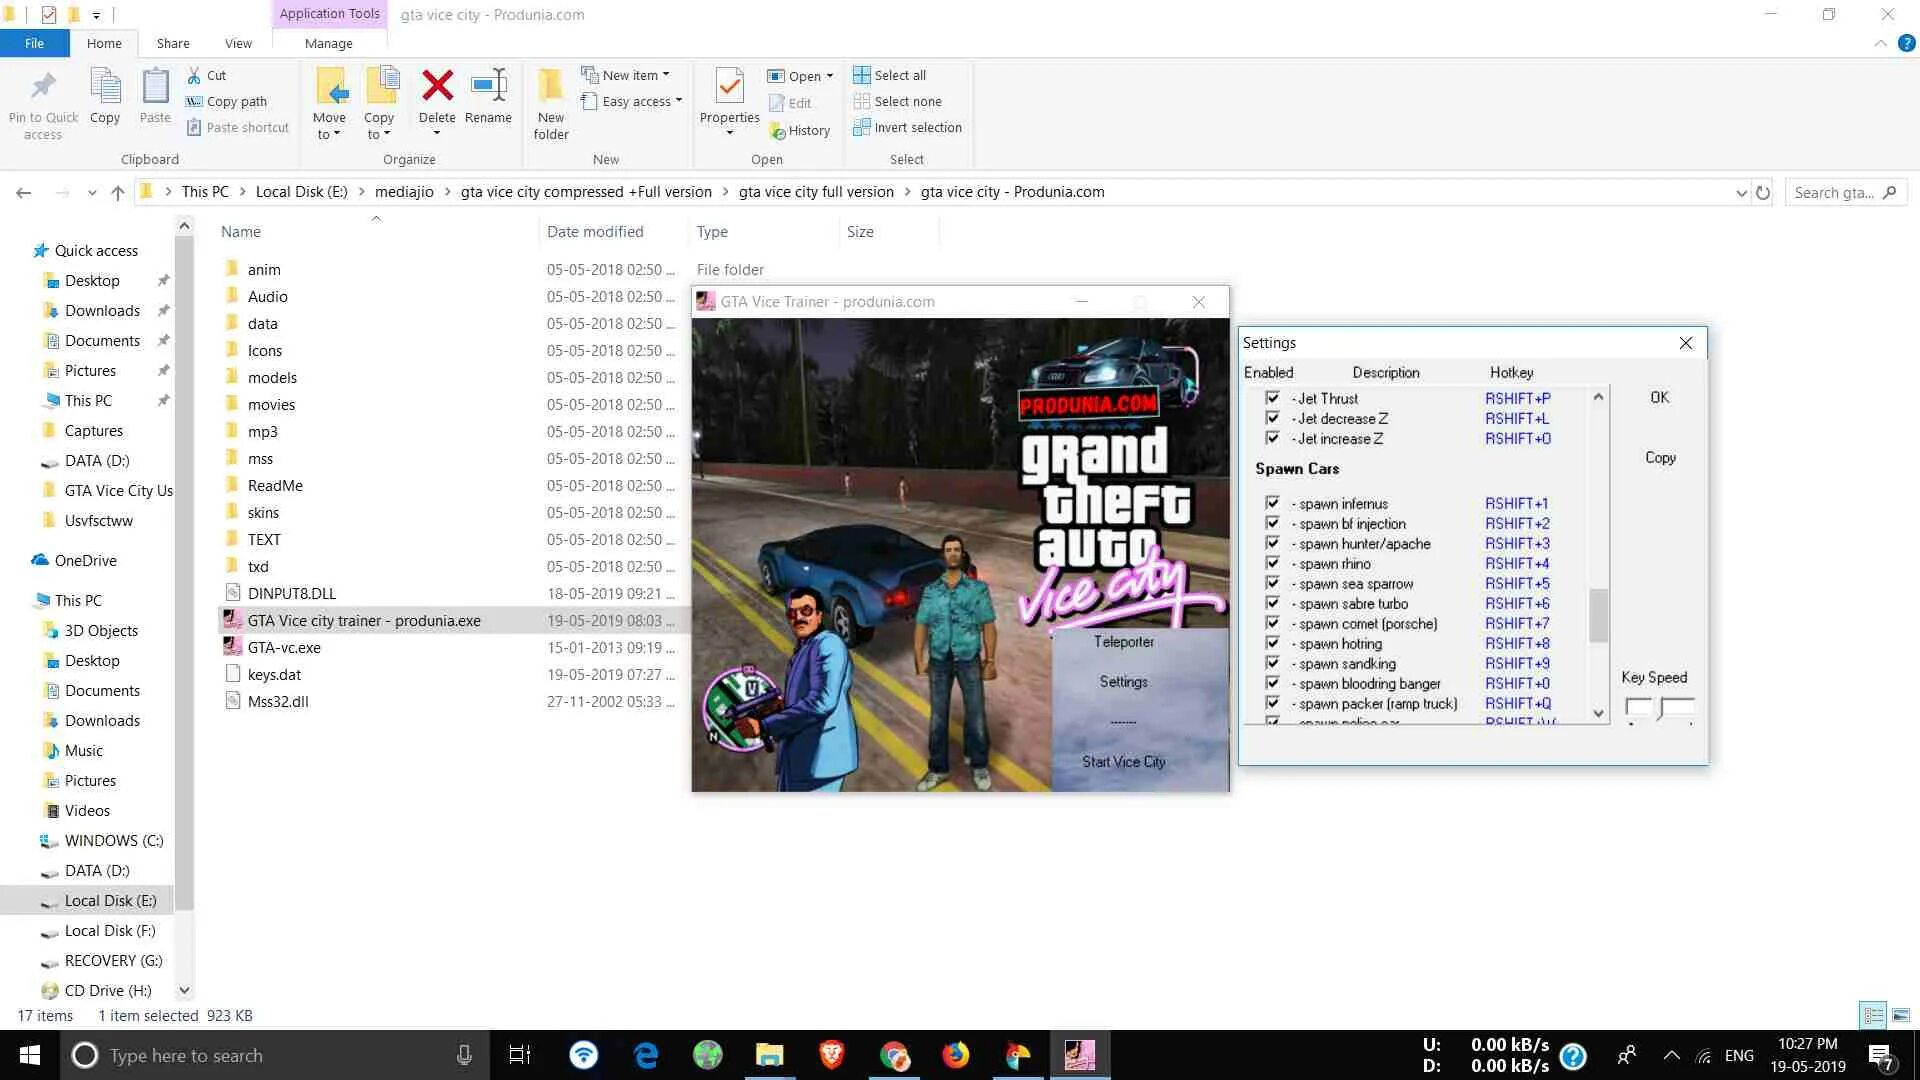The width and height of the screenshot is (1920, 1080).
Task: Toggle the spawn infernus checkbox
Action: [x=1272, y=503]
